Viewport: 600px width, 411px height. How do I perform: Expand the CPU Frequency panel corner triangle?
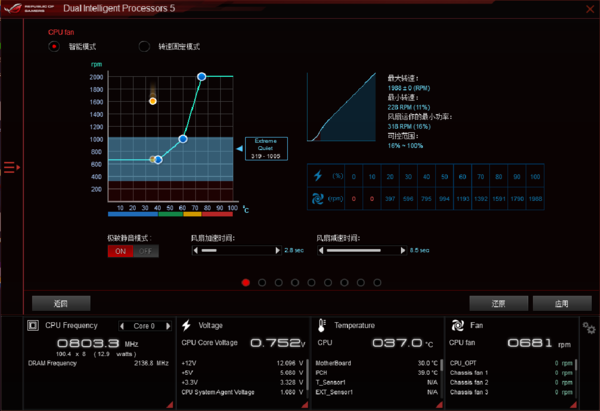pos(170,404)
